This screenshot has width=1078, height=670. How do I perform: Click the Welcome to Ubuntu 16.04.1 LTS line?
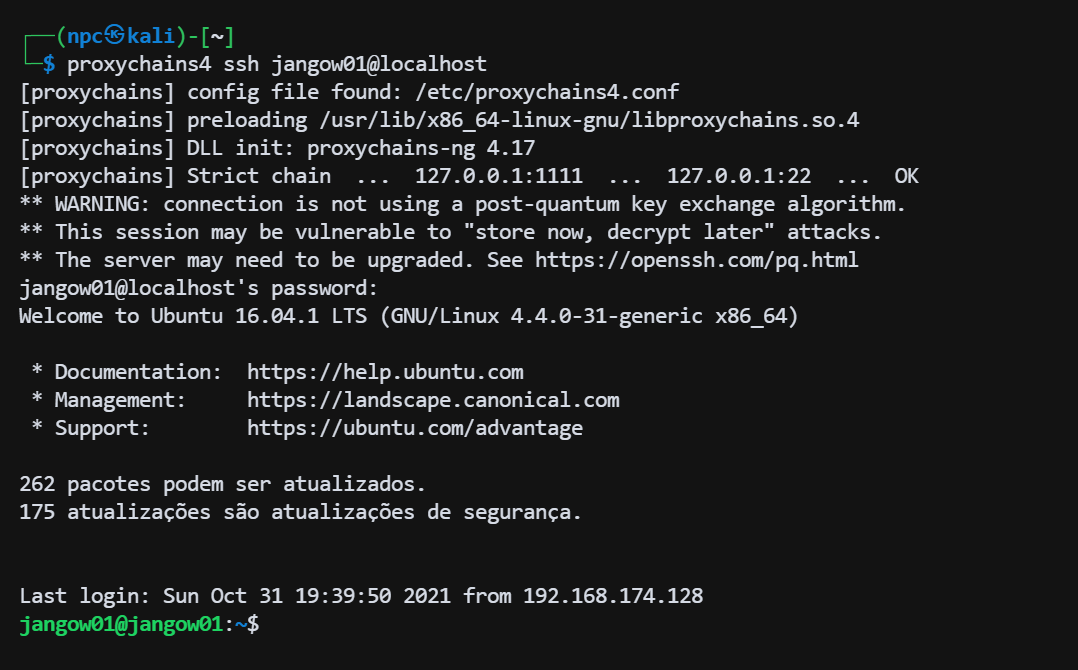point(408,316)
